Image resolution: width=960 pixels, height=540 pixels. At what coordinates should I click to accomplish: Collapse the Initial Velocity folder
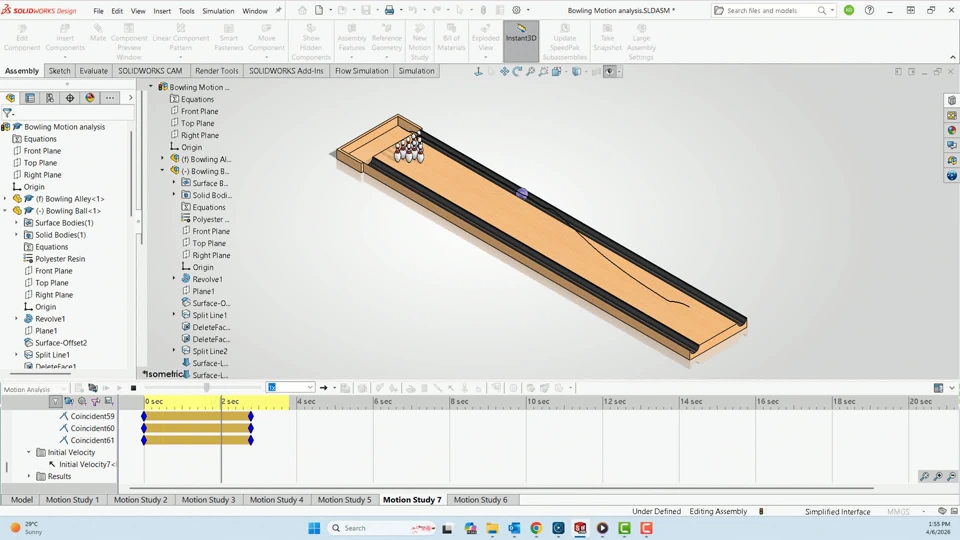tap(29, 452)
